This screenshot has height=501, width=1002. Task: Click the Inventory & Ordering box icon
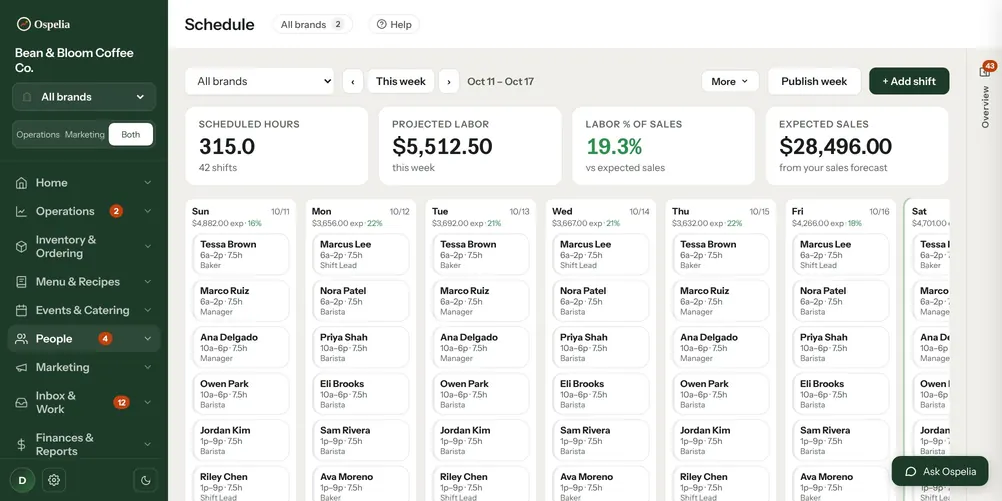pos(21,247)
